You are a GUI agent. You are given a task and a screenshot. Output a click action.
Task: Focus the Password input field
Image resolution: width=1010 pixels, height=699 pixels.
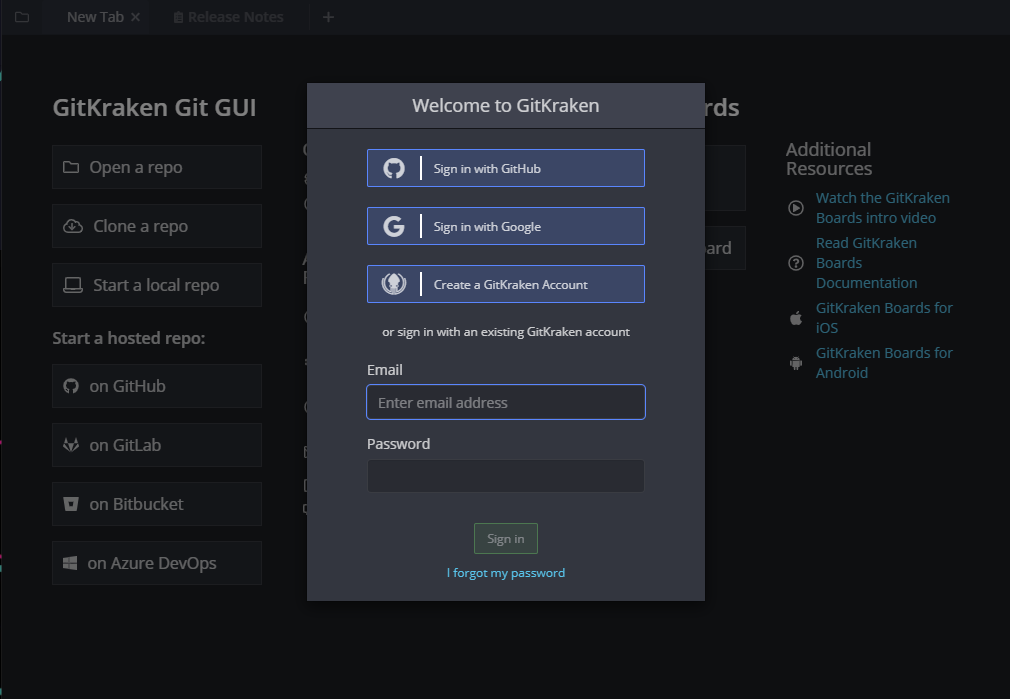(506, 476)
